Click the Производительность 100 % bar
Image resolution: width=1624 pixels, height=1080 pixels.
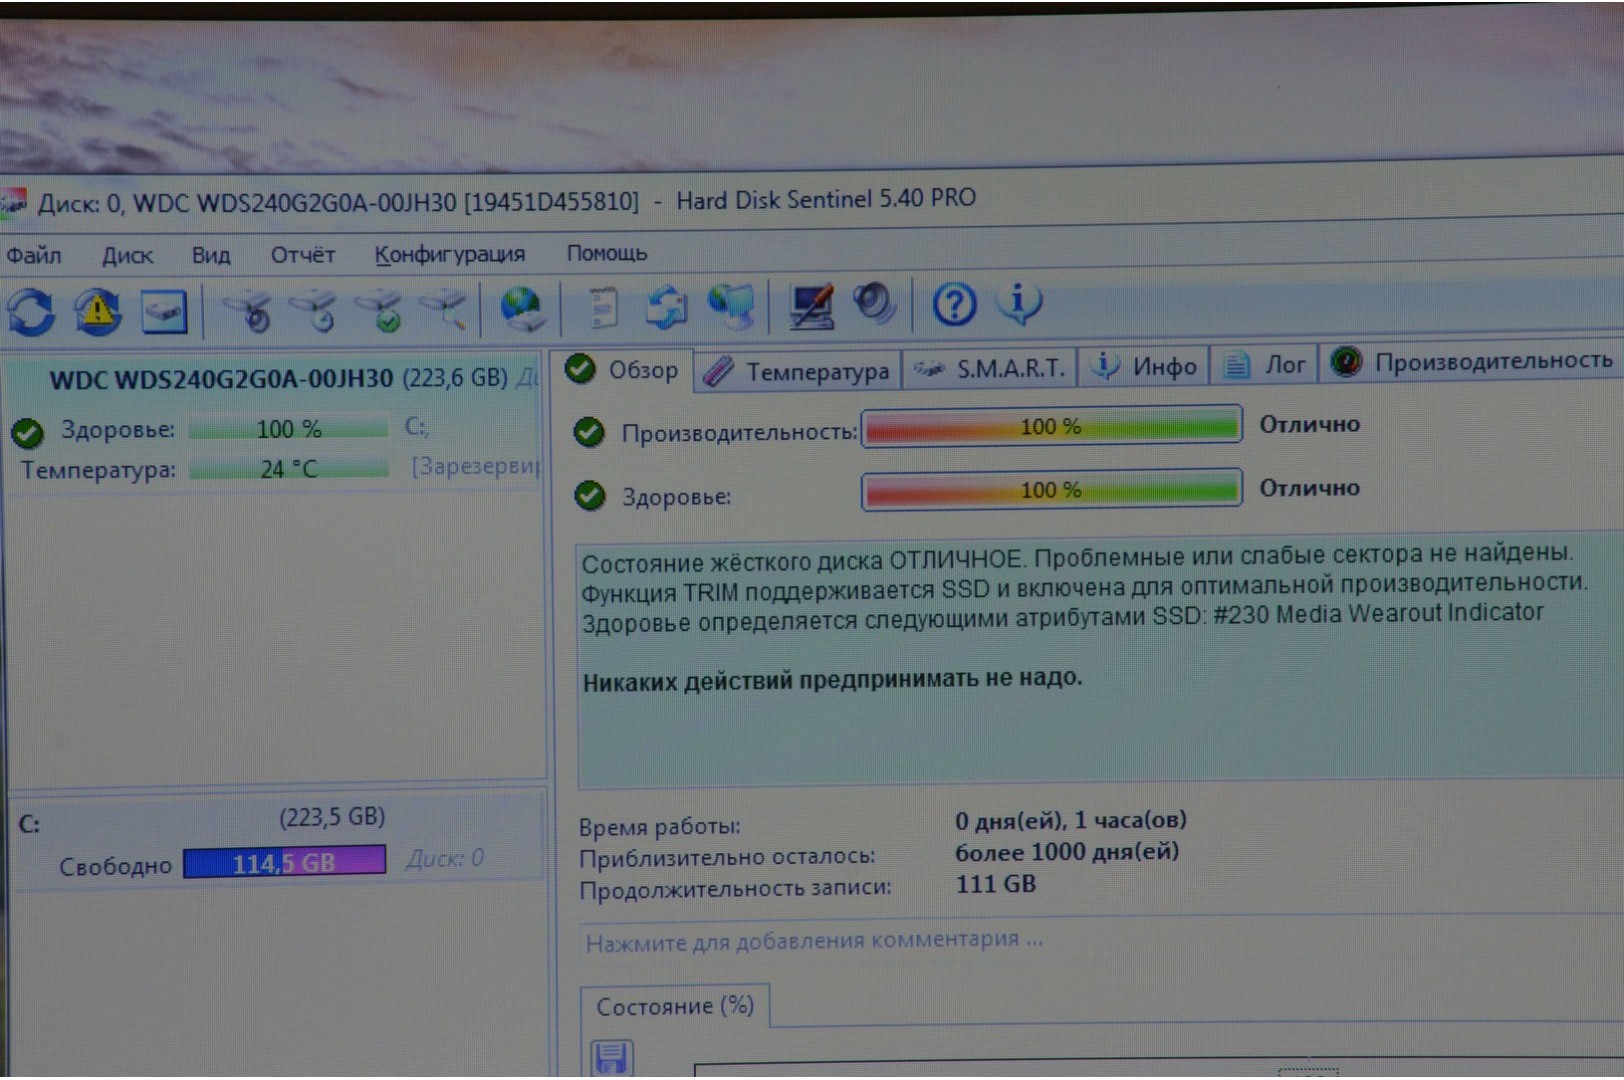(1051, 427)
